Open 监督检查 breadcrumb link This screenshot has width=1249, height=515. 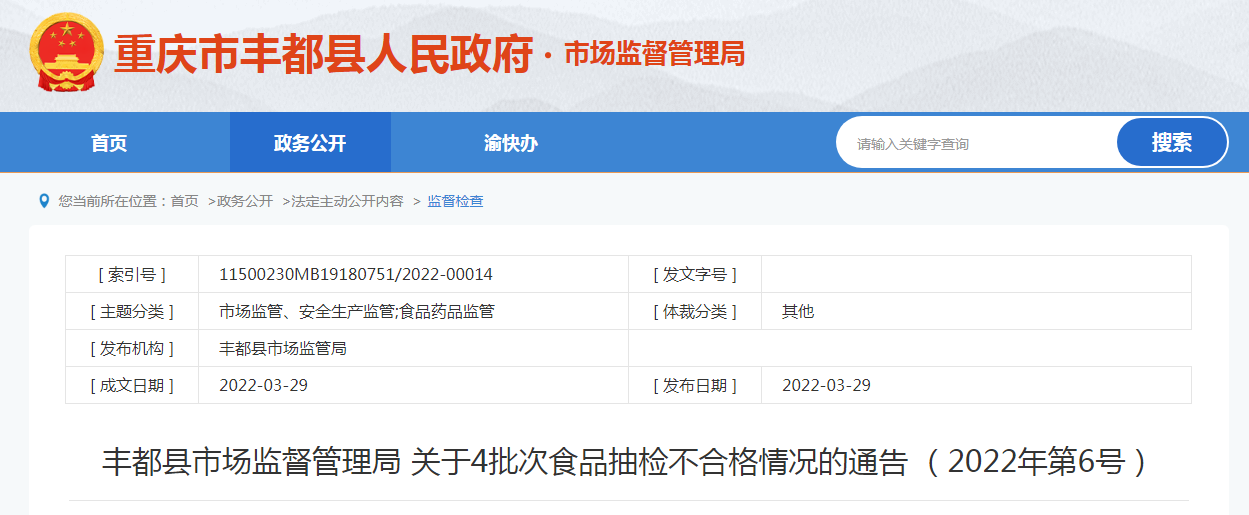455,201
